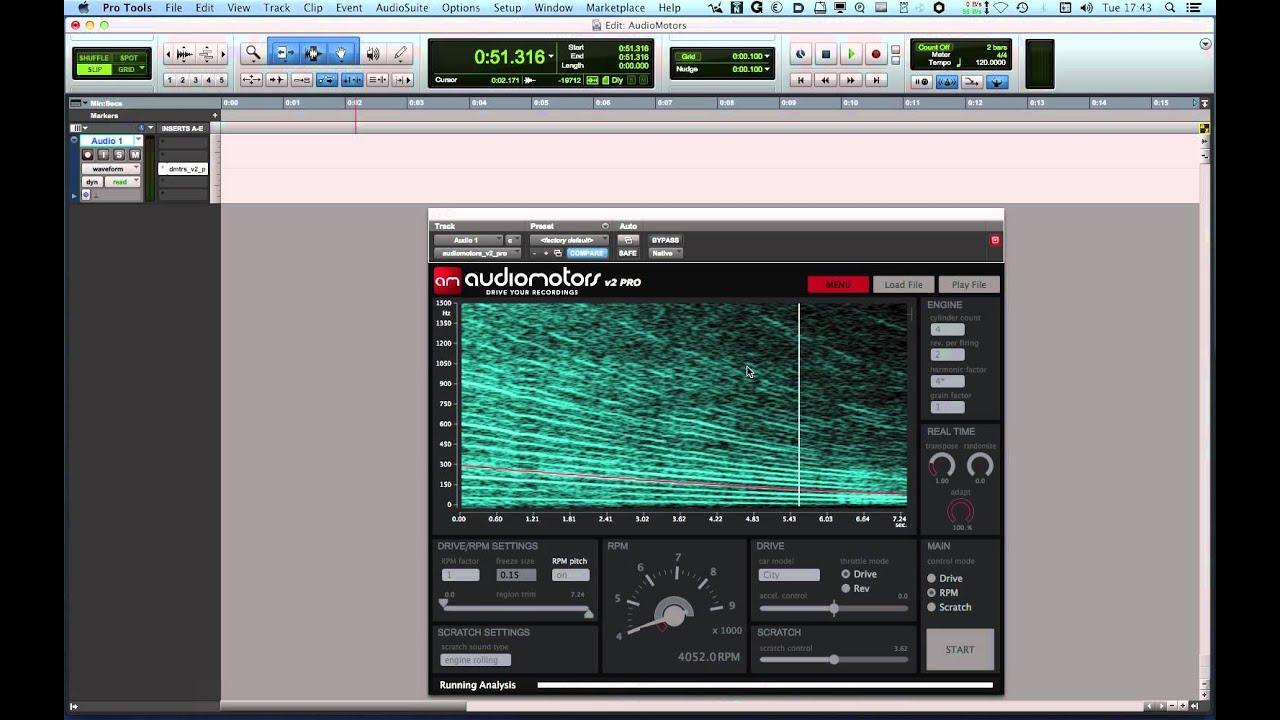The width and height of the screenshot is (1280, 720).
Task: Select the Pencil tool
Action: coord(400,54)
